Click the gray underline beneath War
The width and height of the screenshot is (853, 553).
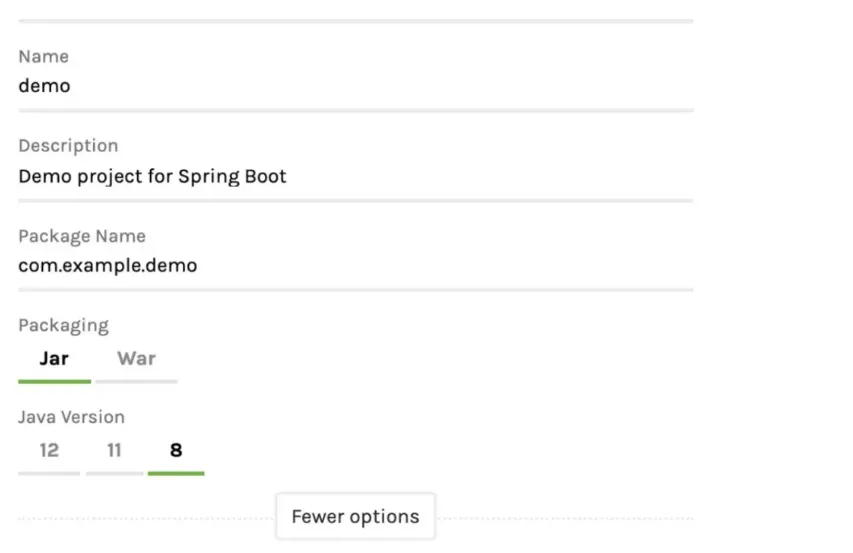coord(136,381)
